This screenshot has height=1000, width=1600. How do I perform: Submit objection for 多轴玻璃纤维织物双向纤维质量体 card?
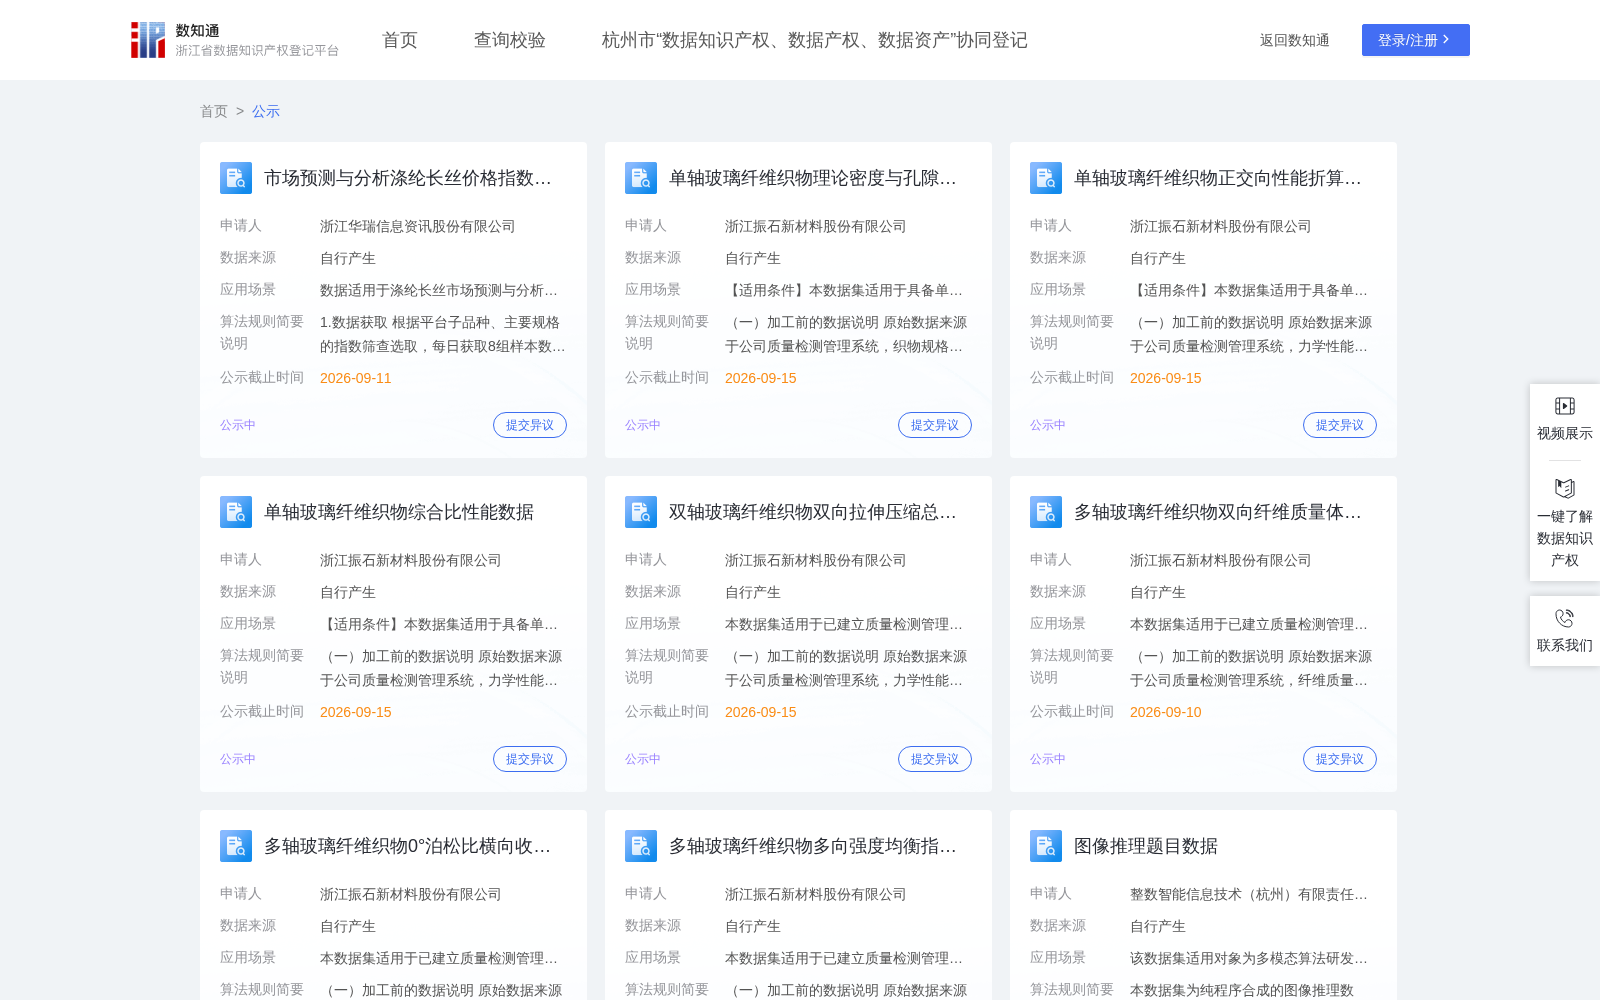1340,759
